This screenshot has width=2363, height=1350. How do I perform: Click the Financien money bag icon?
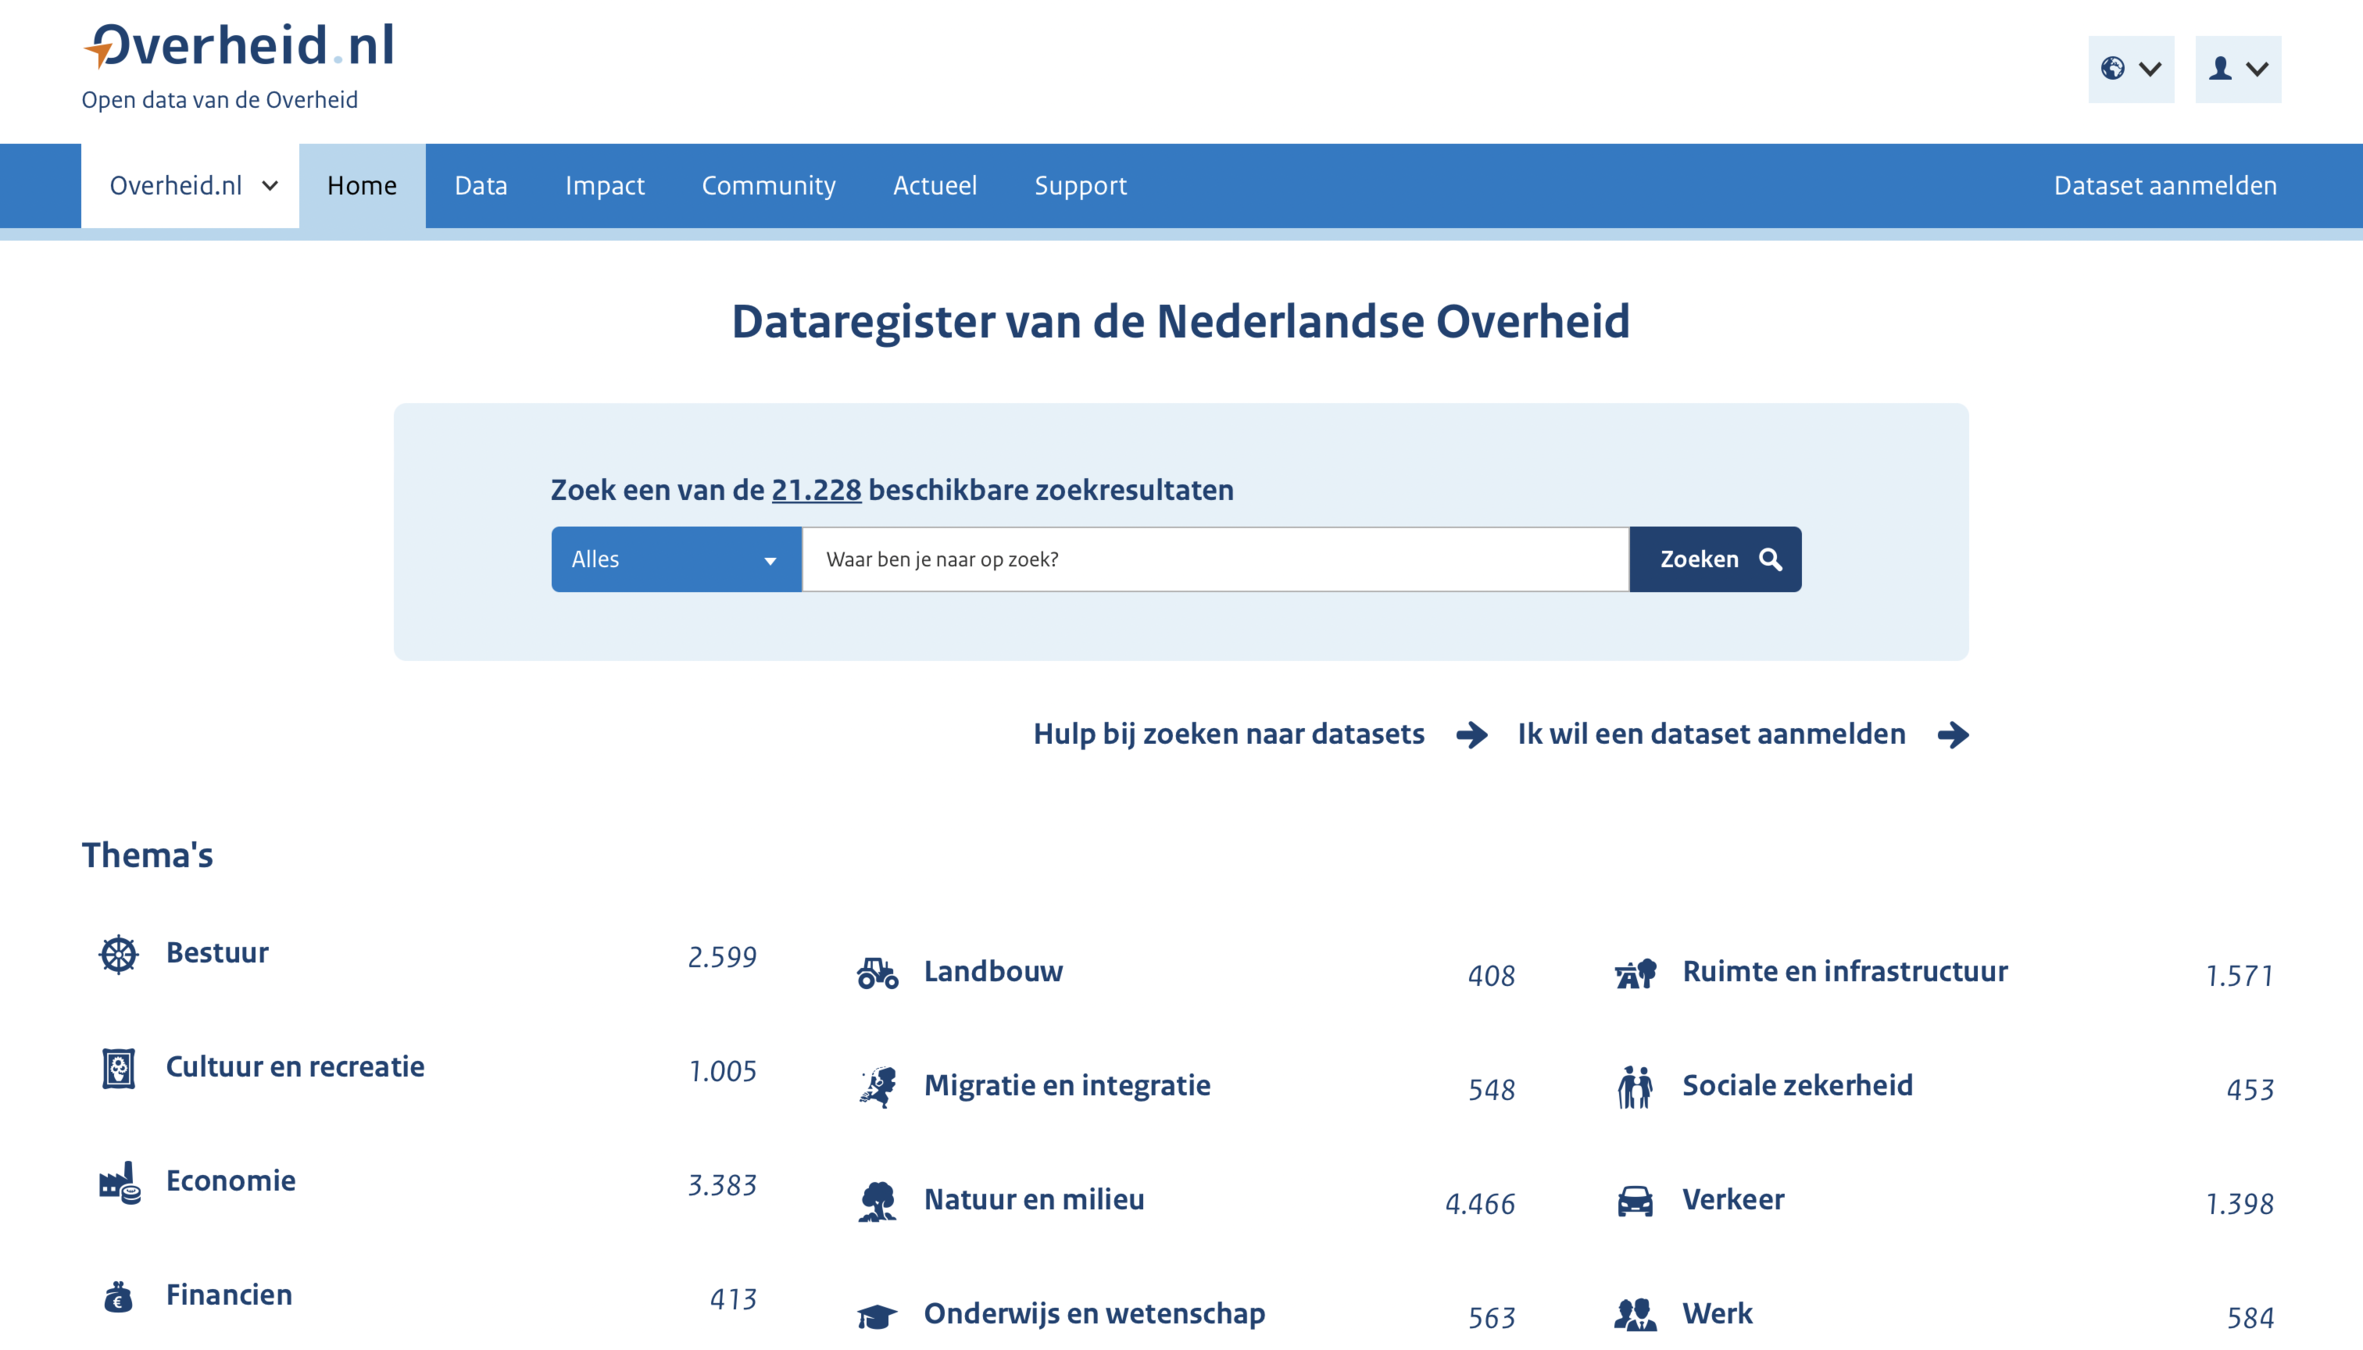(x=118, y=1296)
